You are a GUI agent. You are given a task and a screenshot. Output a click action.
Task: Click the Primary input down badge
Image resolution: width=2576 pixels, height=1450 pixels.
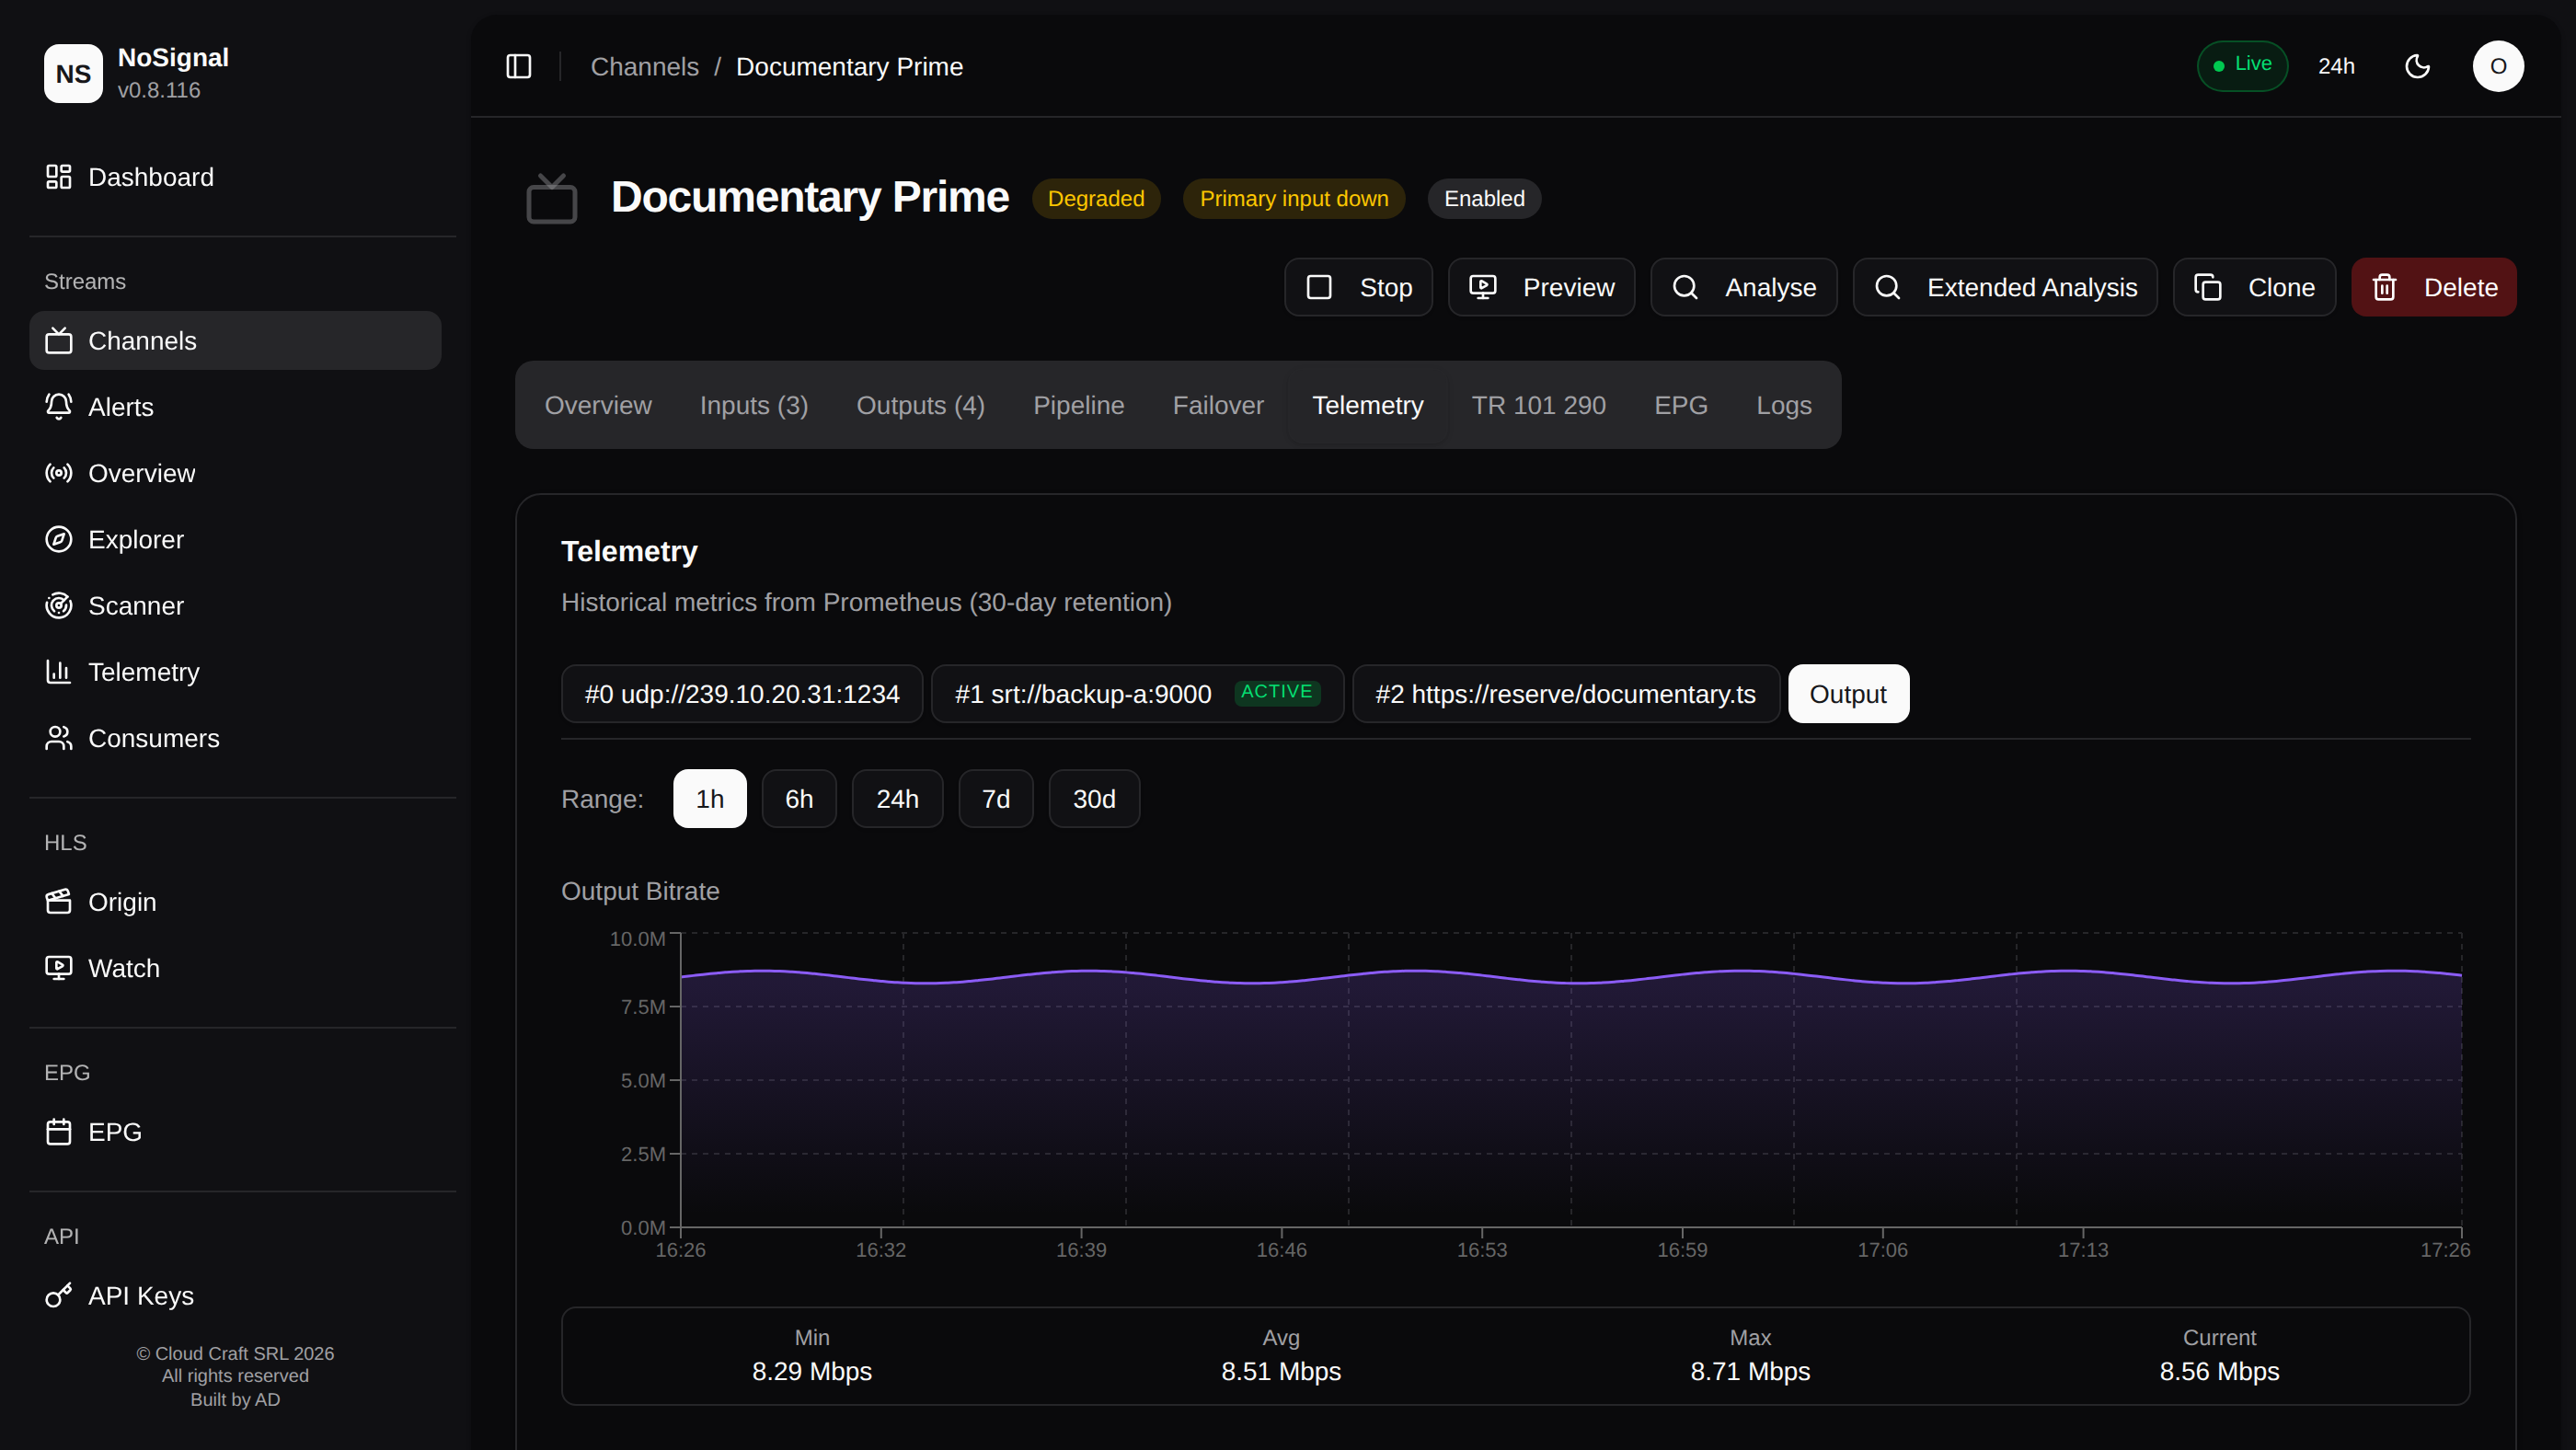[x=1294, y=198]
